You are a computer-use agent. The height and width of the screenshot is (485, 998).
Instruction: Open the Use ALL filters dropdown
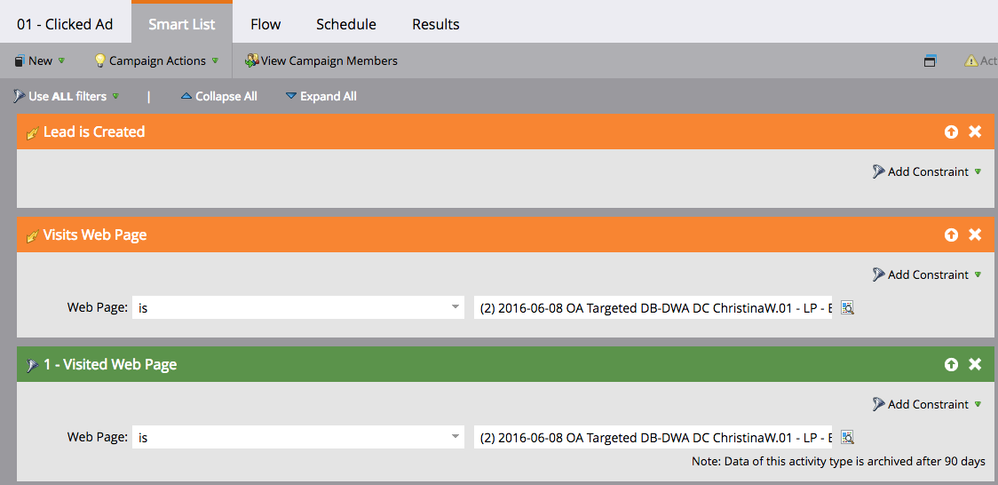coord(66,96)
